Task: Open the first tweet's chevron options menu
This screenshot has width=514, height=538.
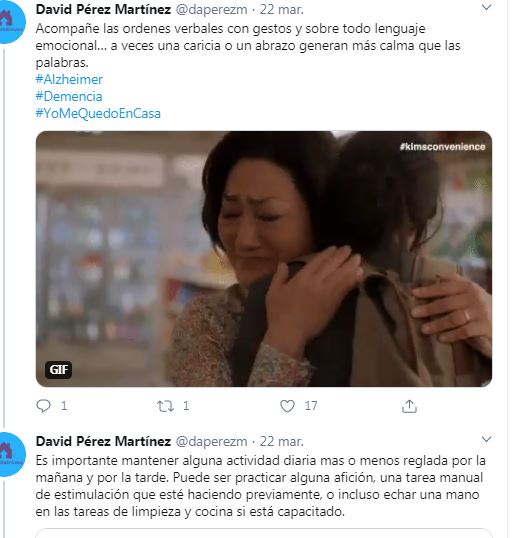Action: click(487, 7)
